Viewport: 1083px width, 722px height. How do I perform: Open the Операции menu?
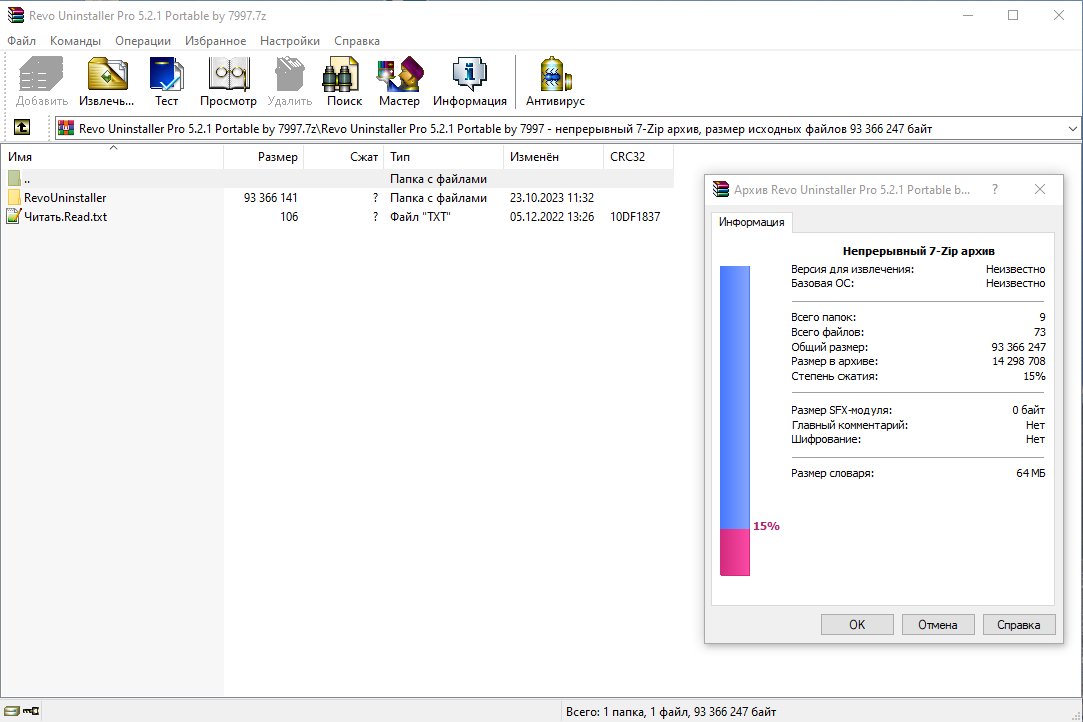(143, 41)
